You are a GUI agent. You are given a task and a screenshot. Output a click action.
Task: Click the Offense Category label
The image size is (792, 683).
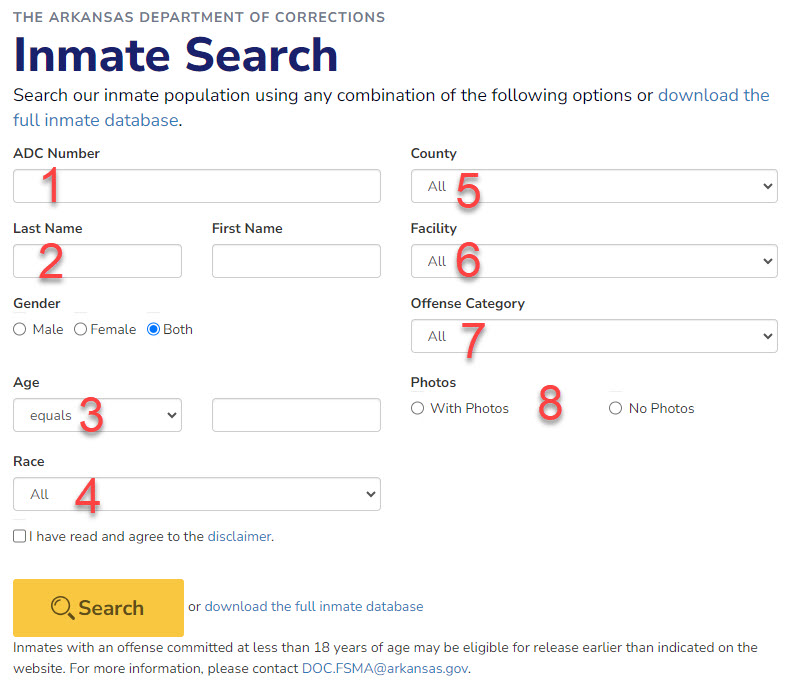point(468,304)
